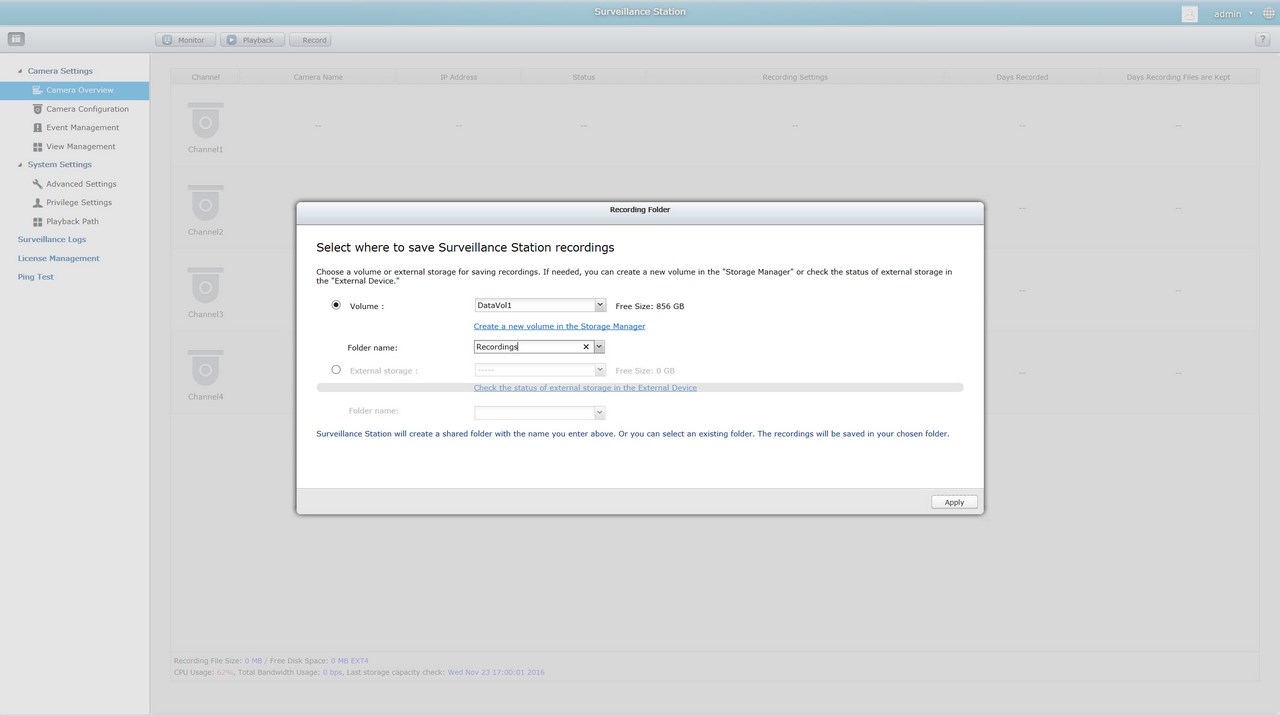Click the Channel column header
The image size is (1280, 716).
[x=206, y=77]
